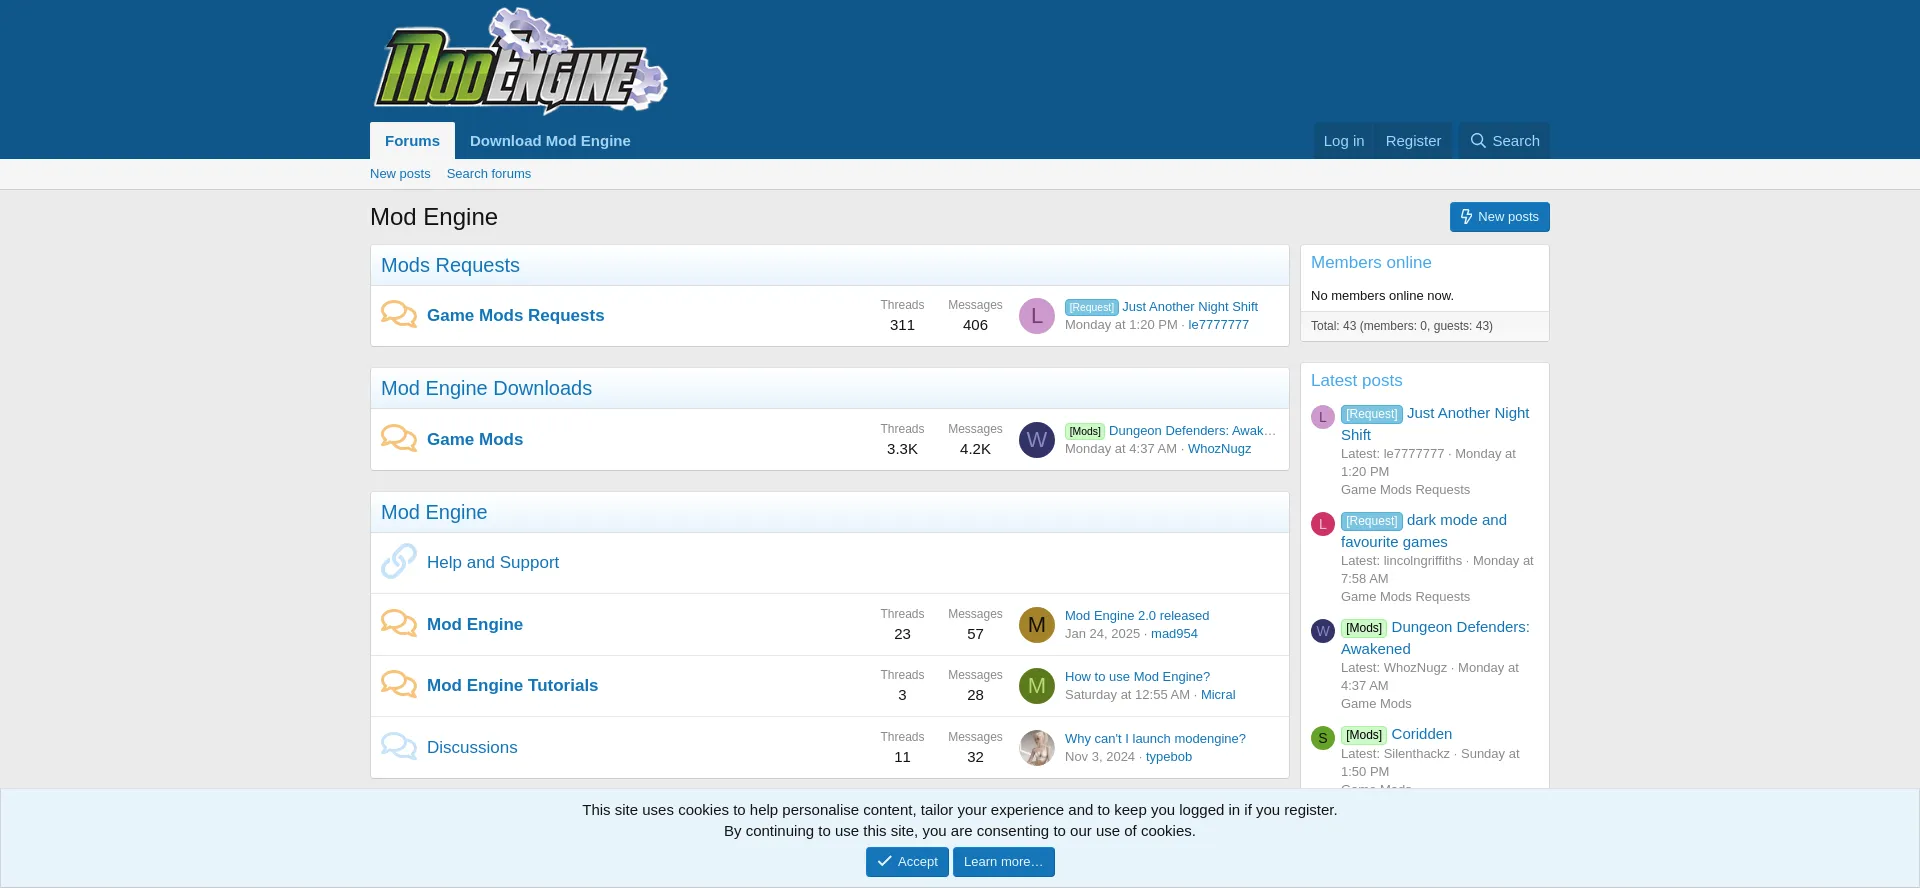The image size is (1920, 888).
Task: Open the Register link
Action: pos(1413,141)
